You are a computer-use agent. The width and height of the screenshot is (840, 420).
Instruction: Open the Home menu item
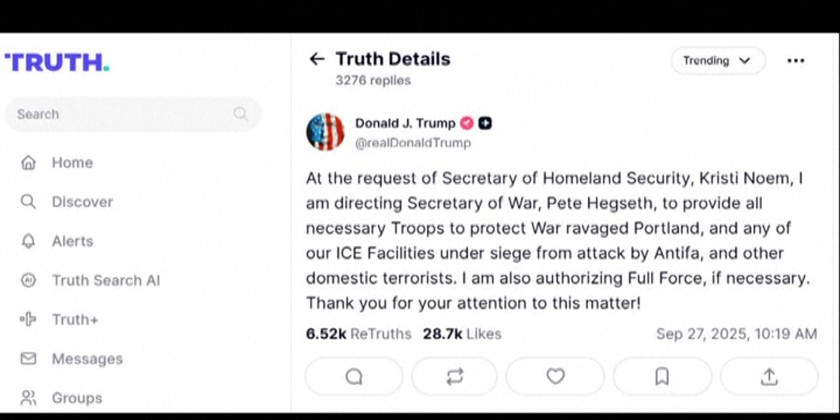72,162
